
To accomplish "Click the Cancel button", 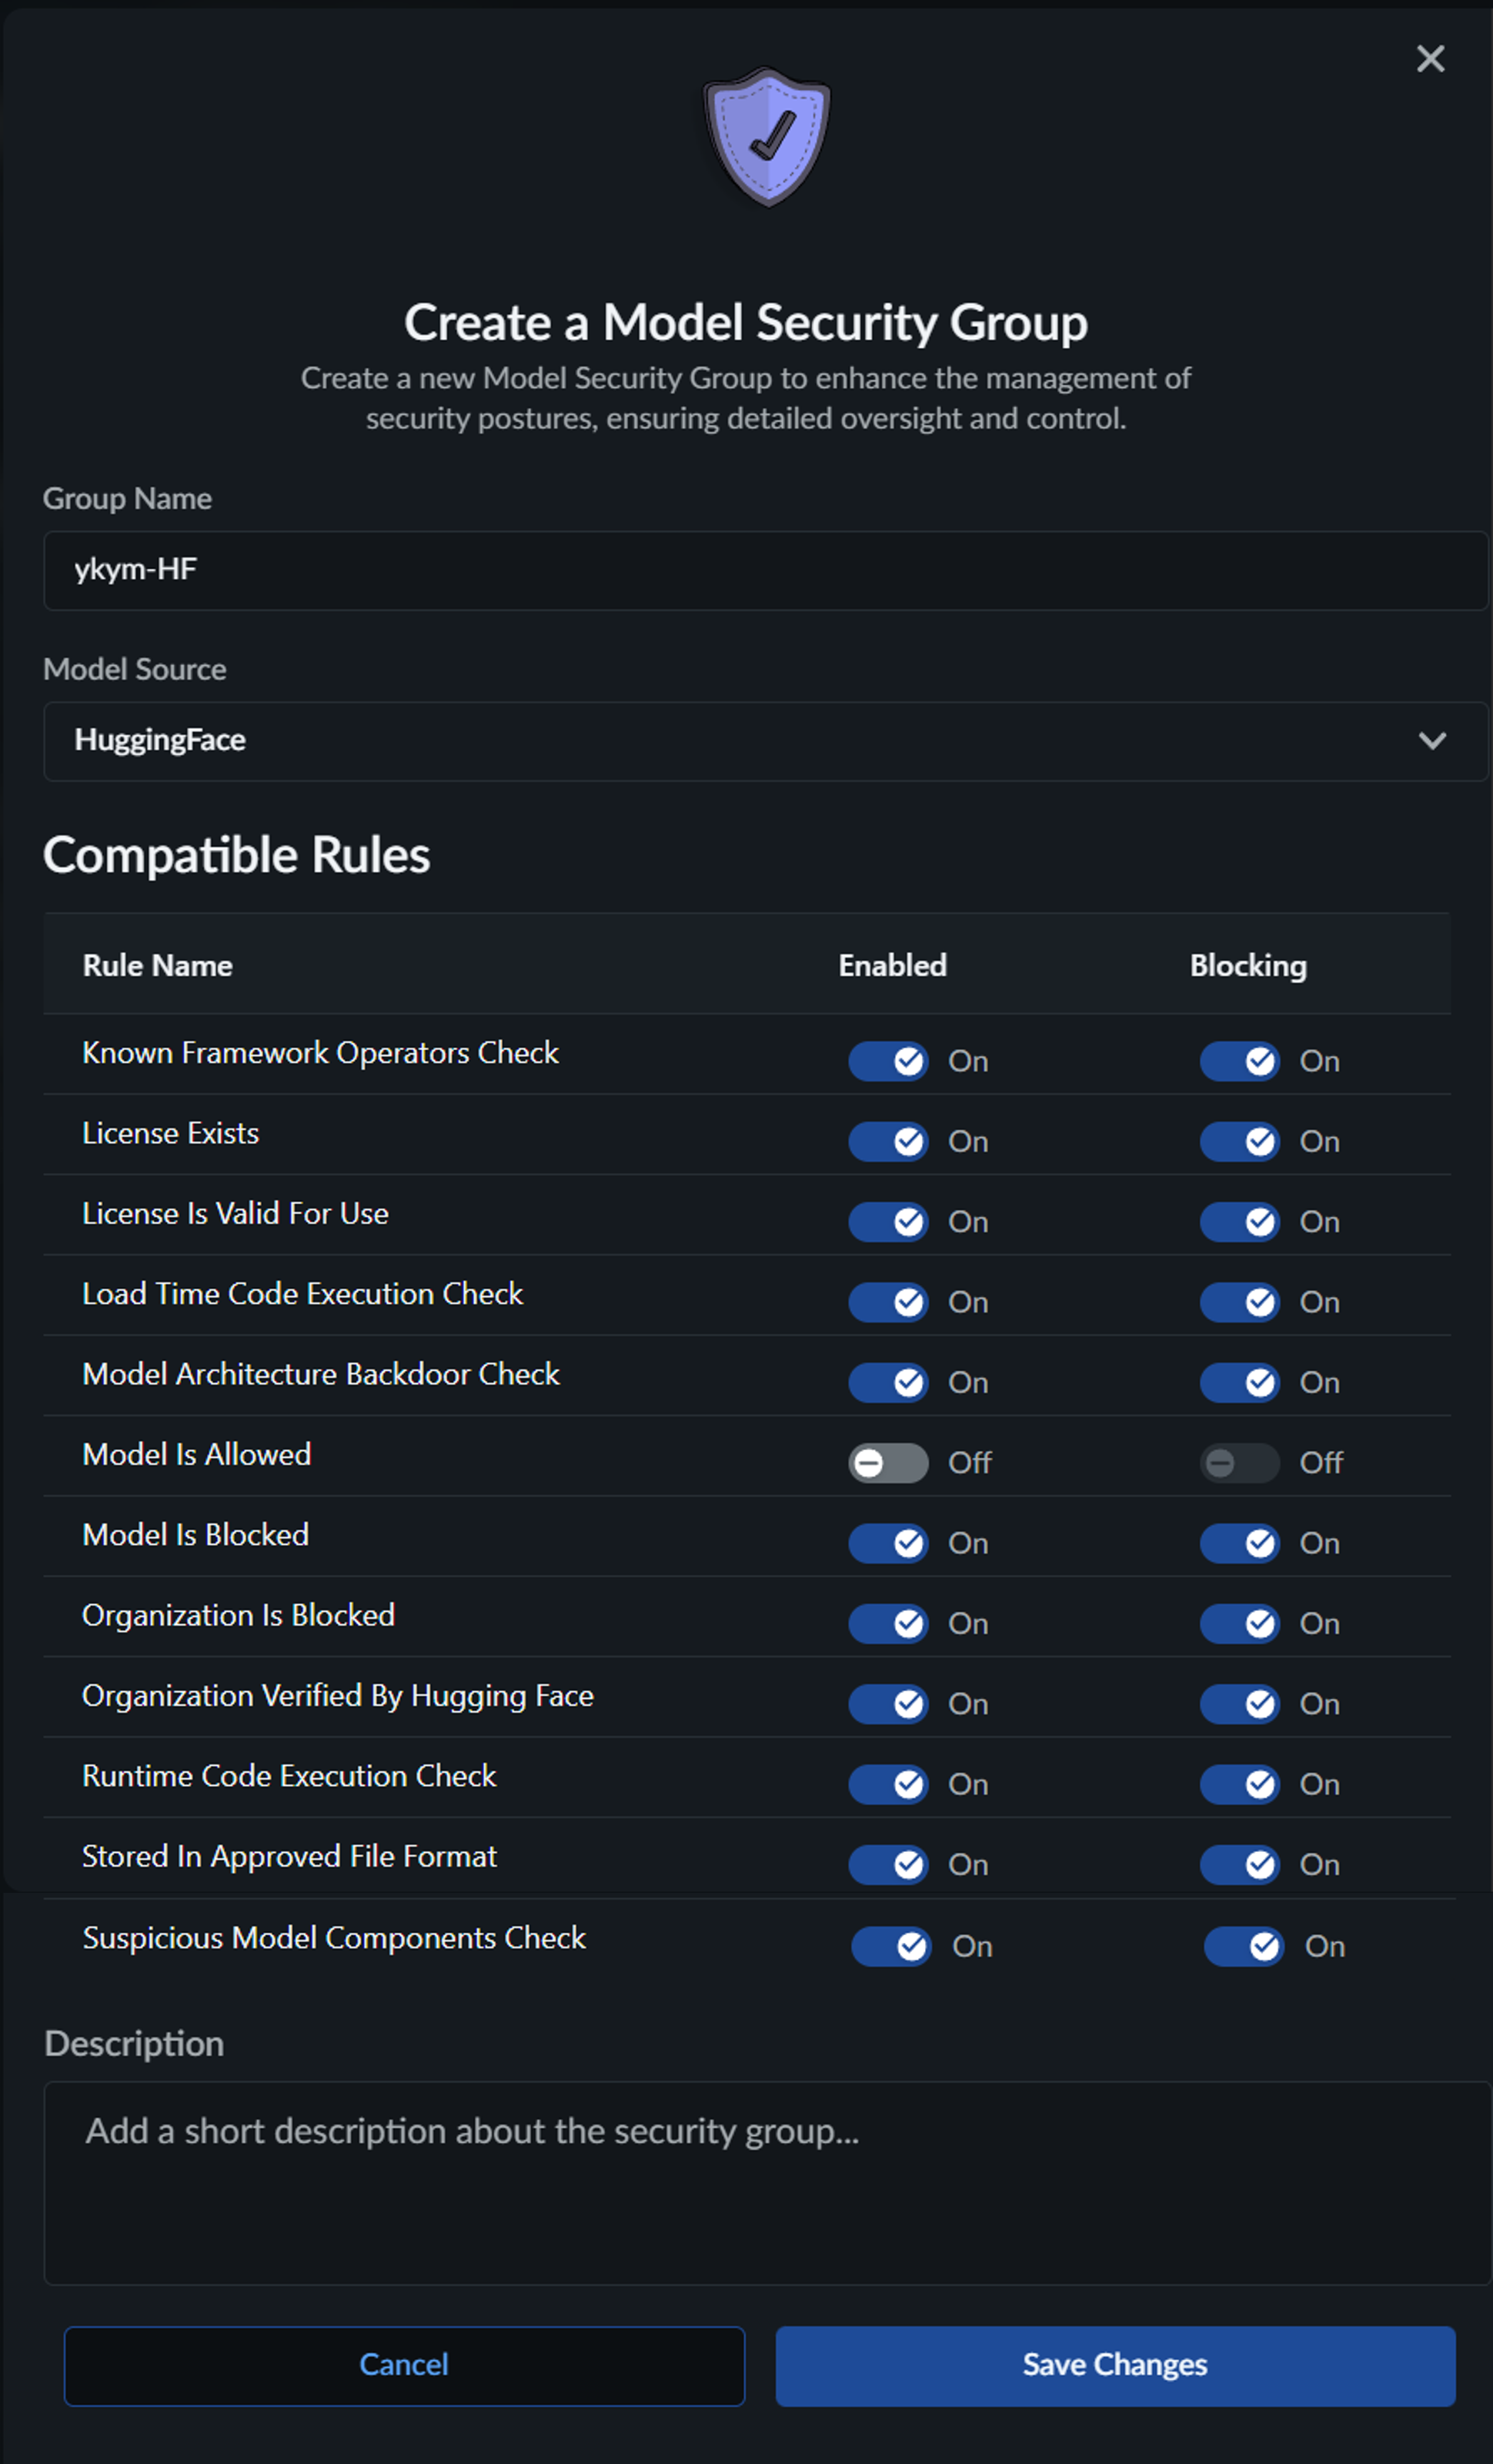I will click(404, 2365).
